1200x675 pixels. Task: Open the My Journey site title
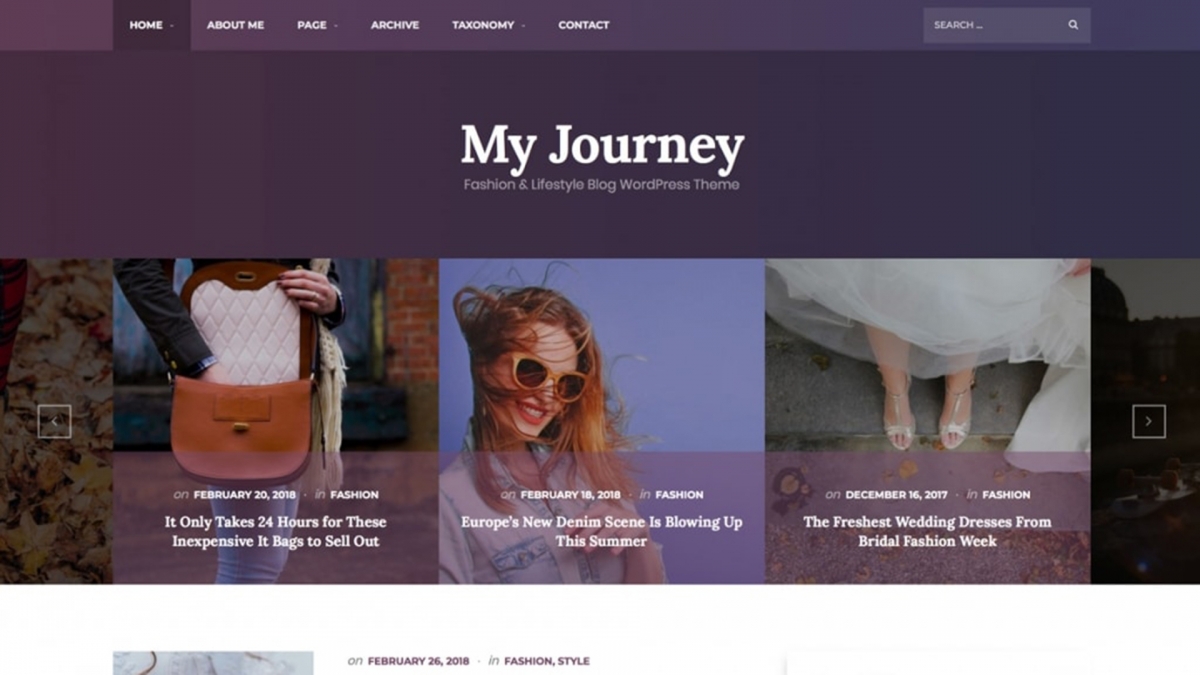coord(602,146)
